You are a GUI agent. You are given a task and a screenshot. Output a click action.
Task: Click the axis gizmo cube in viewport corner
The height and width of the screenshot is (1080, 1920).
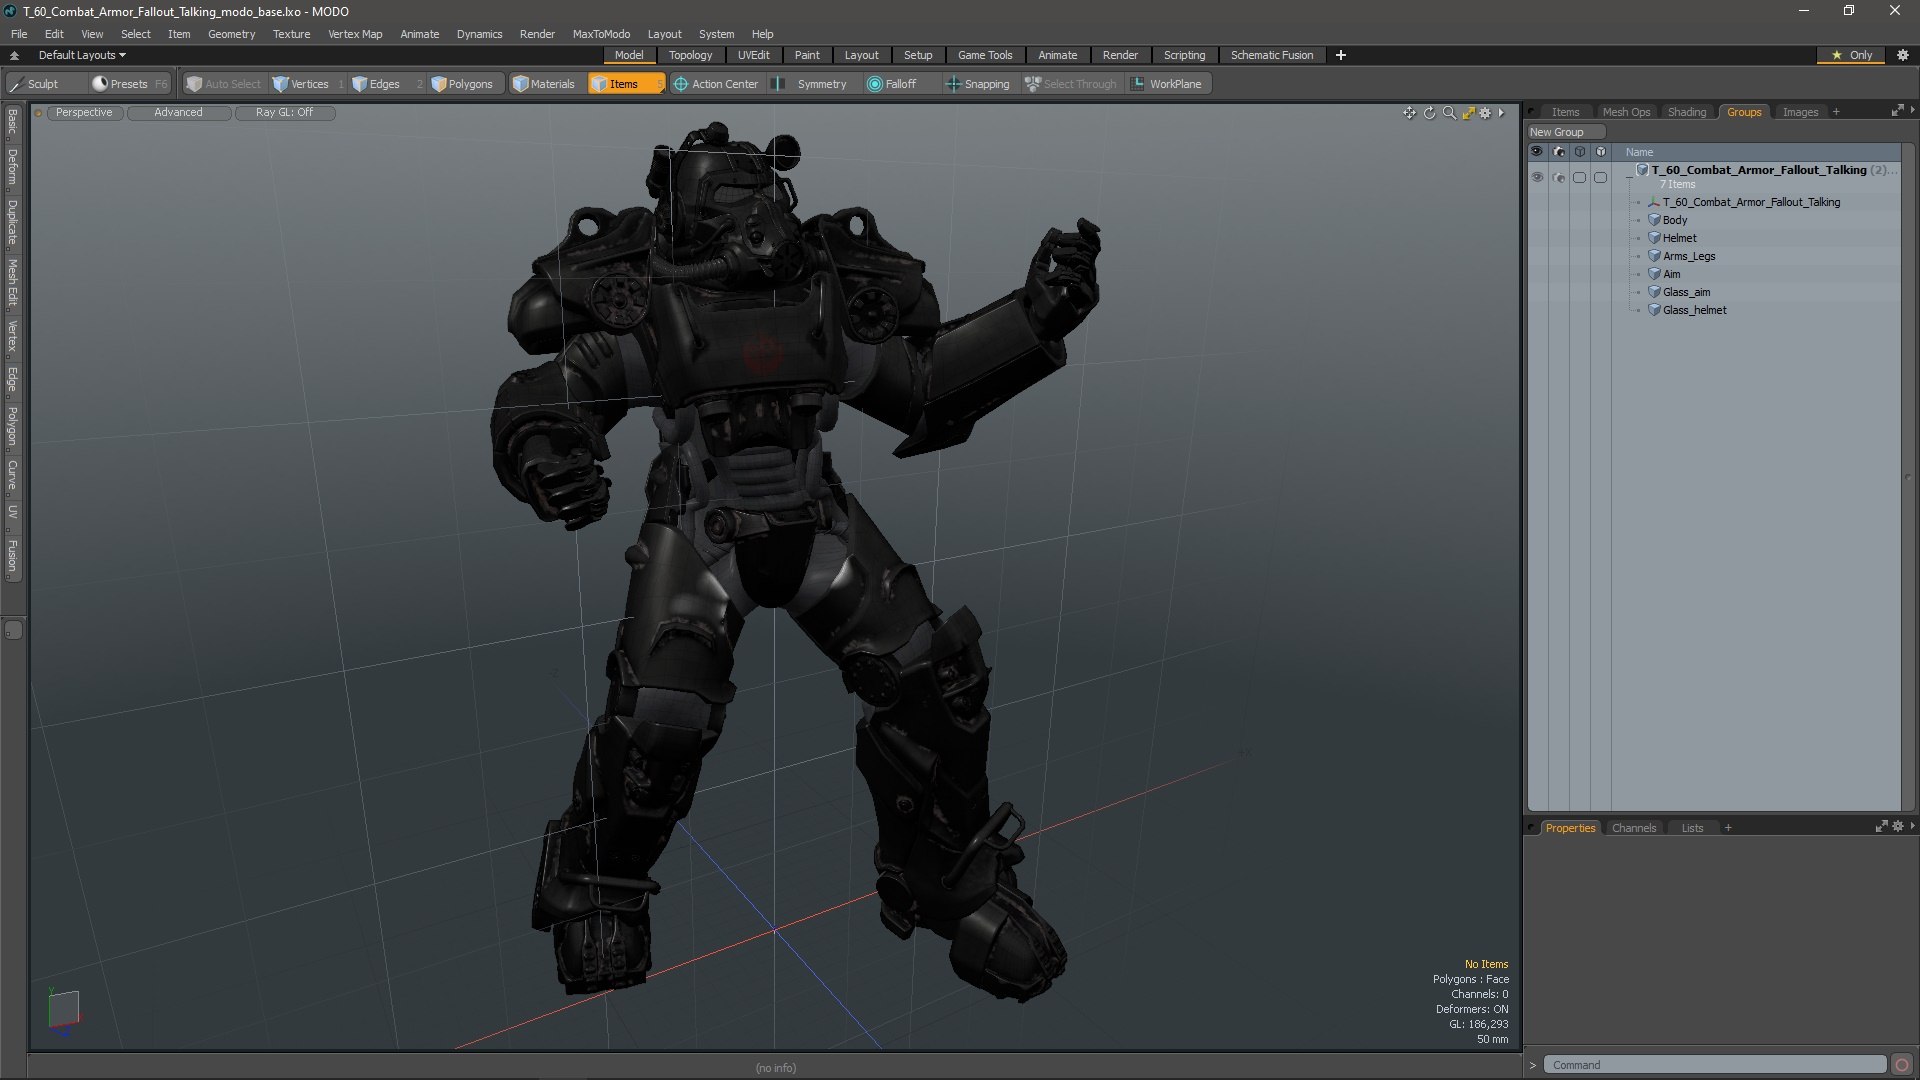click(63, 1009)
